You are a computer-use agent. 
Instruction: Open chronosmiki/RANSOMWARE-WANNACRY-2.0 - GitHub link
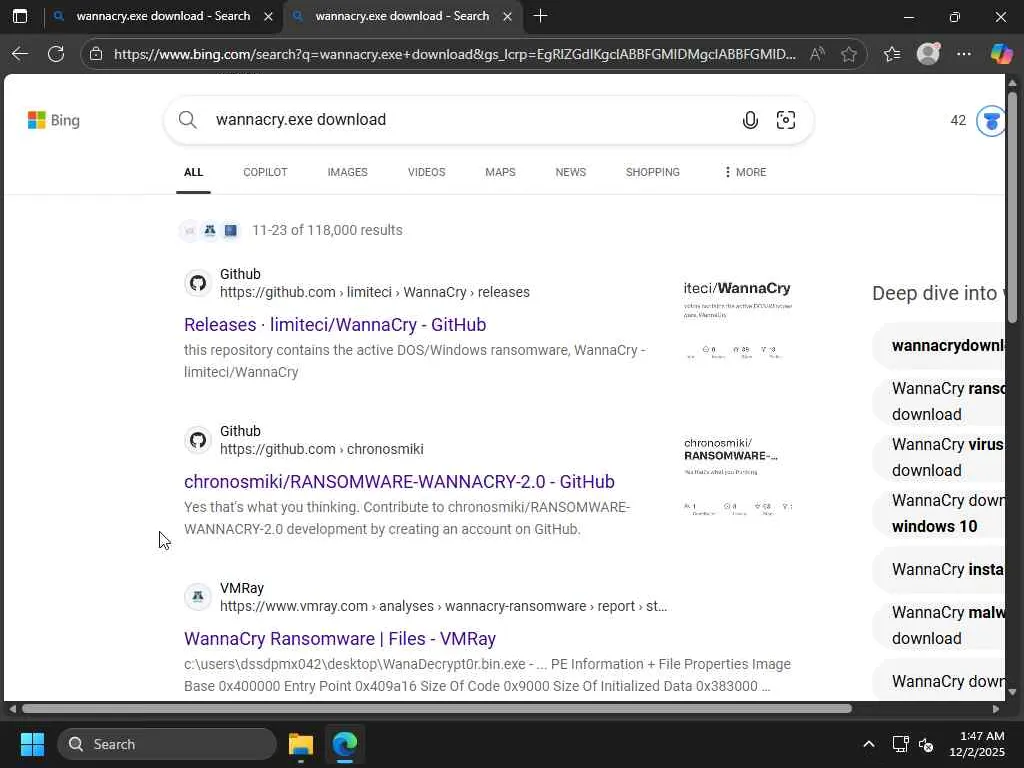[399, 482]
